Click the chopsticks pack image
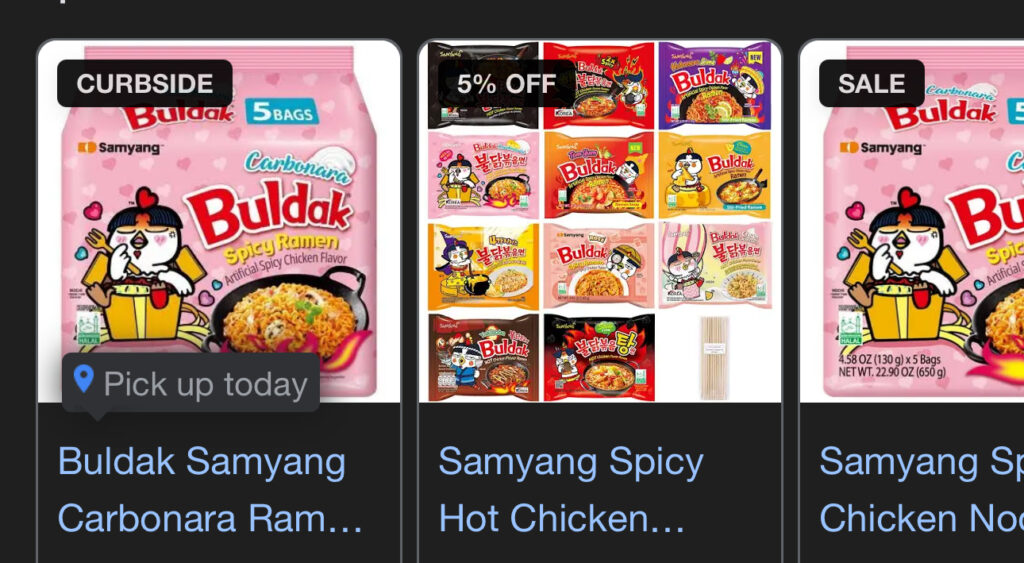1024x563 pixels. point(714,357)
